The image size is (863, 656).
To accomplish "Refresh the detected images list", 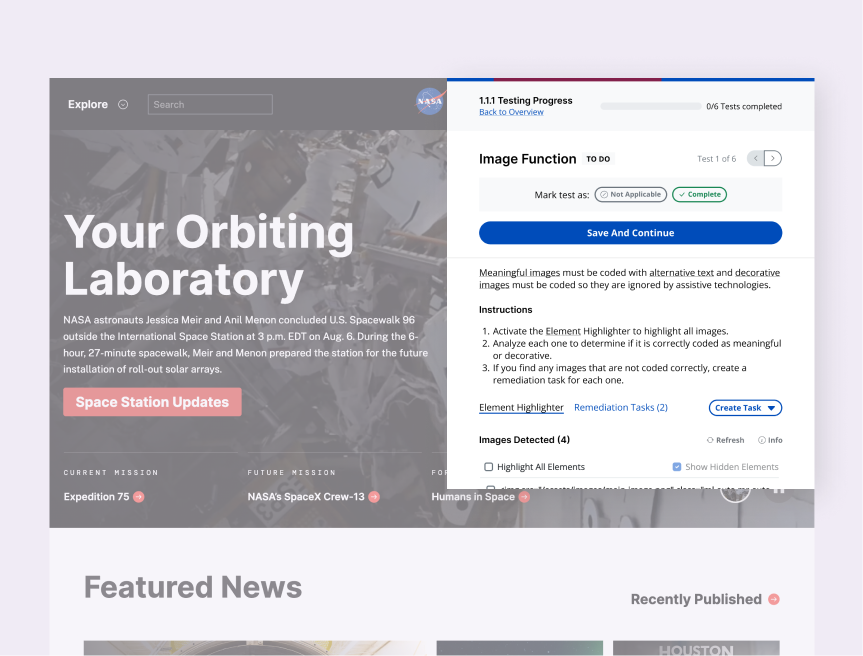I will tap(725, 440).
